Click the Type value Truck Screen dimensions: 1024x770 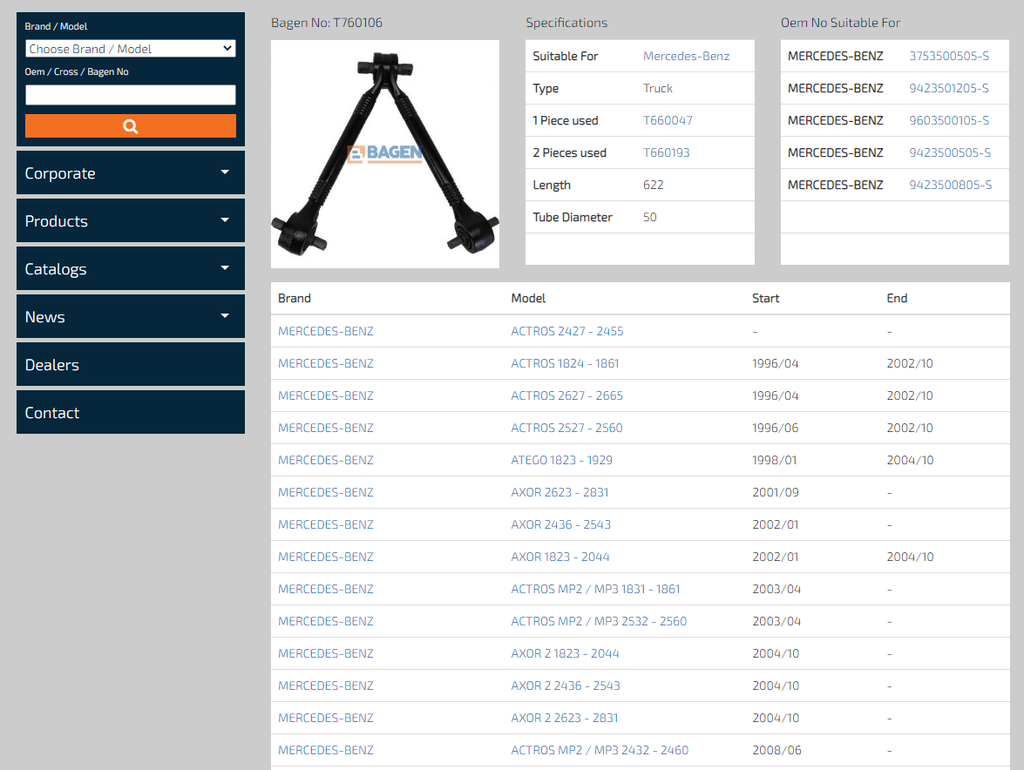click(x=658, y=88)
